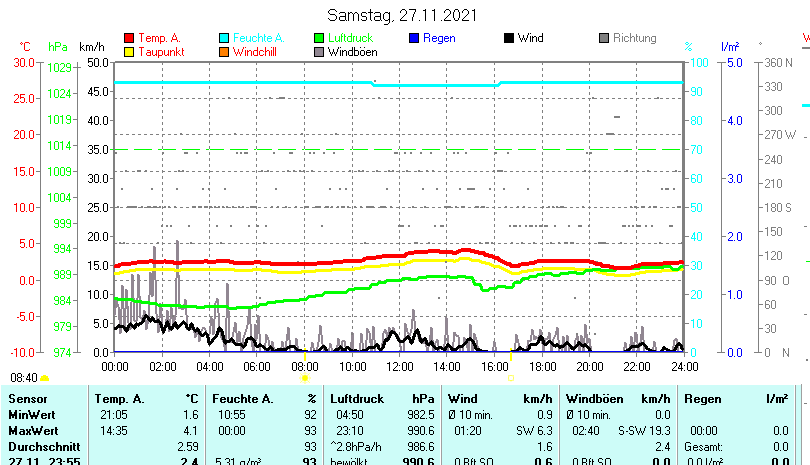Click the cyan Feuchte A. legend square
This screenshot has width=810, height=465.
click(x=224, y=38)
